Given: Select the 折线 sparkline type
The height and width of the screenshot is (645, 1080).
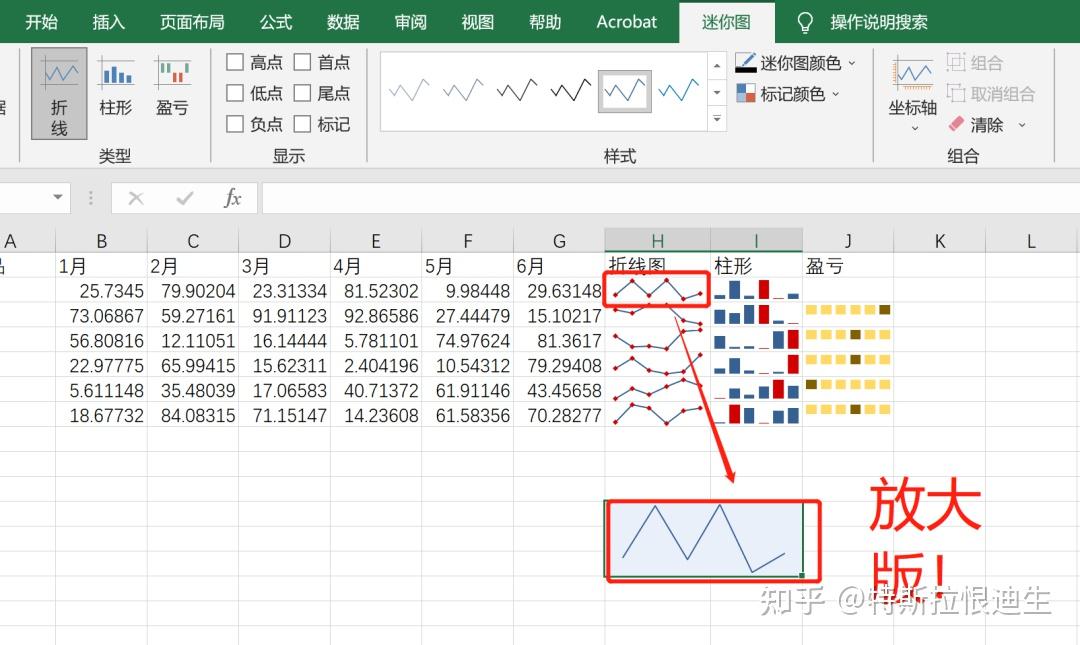Looking at the screenshot, I should pos(59,94).
